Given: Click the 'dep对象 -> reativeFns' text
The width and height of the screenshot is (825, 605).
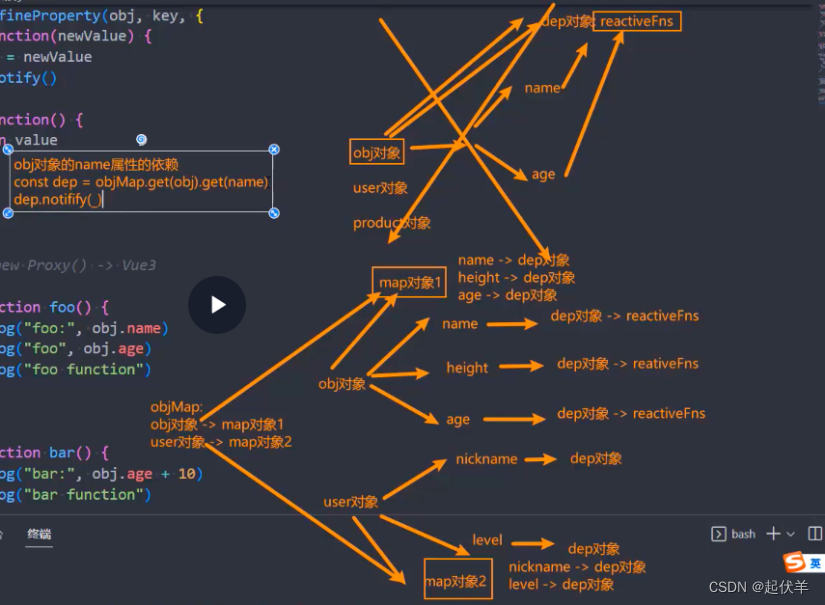Looking at the screenshot, I should [x=628, y=364].
